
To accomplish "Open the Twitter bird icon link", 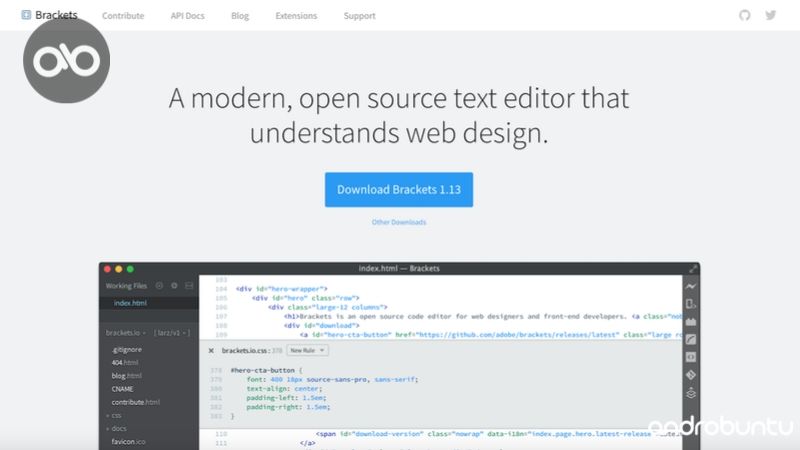I will (770, 15).
